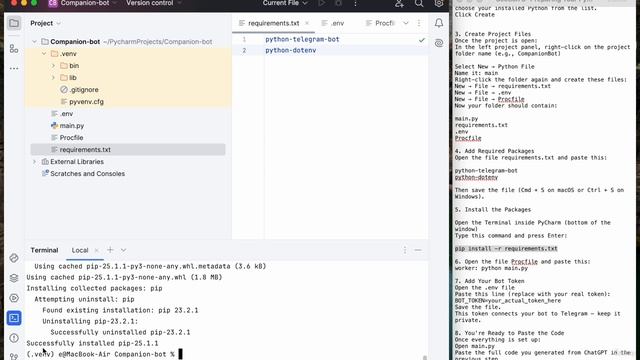This screenshot has width=640, height=360.
Task: Show more tool windows ellipsis
Action: pos(14,69)
